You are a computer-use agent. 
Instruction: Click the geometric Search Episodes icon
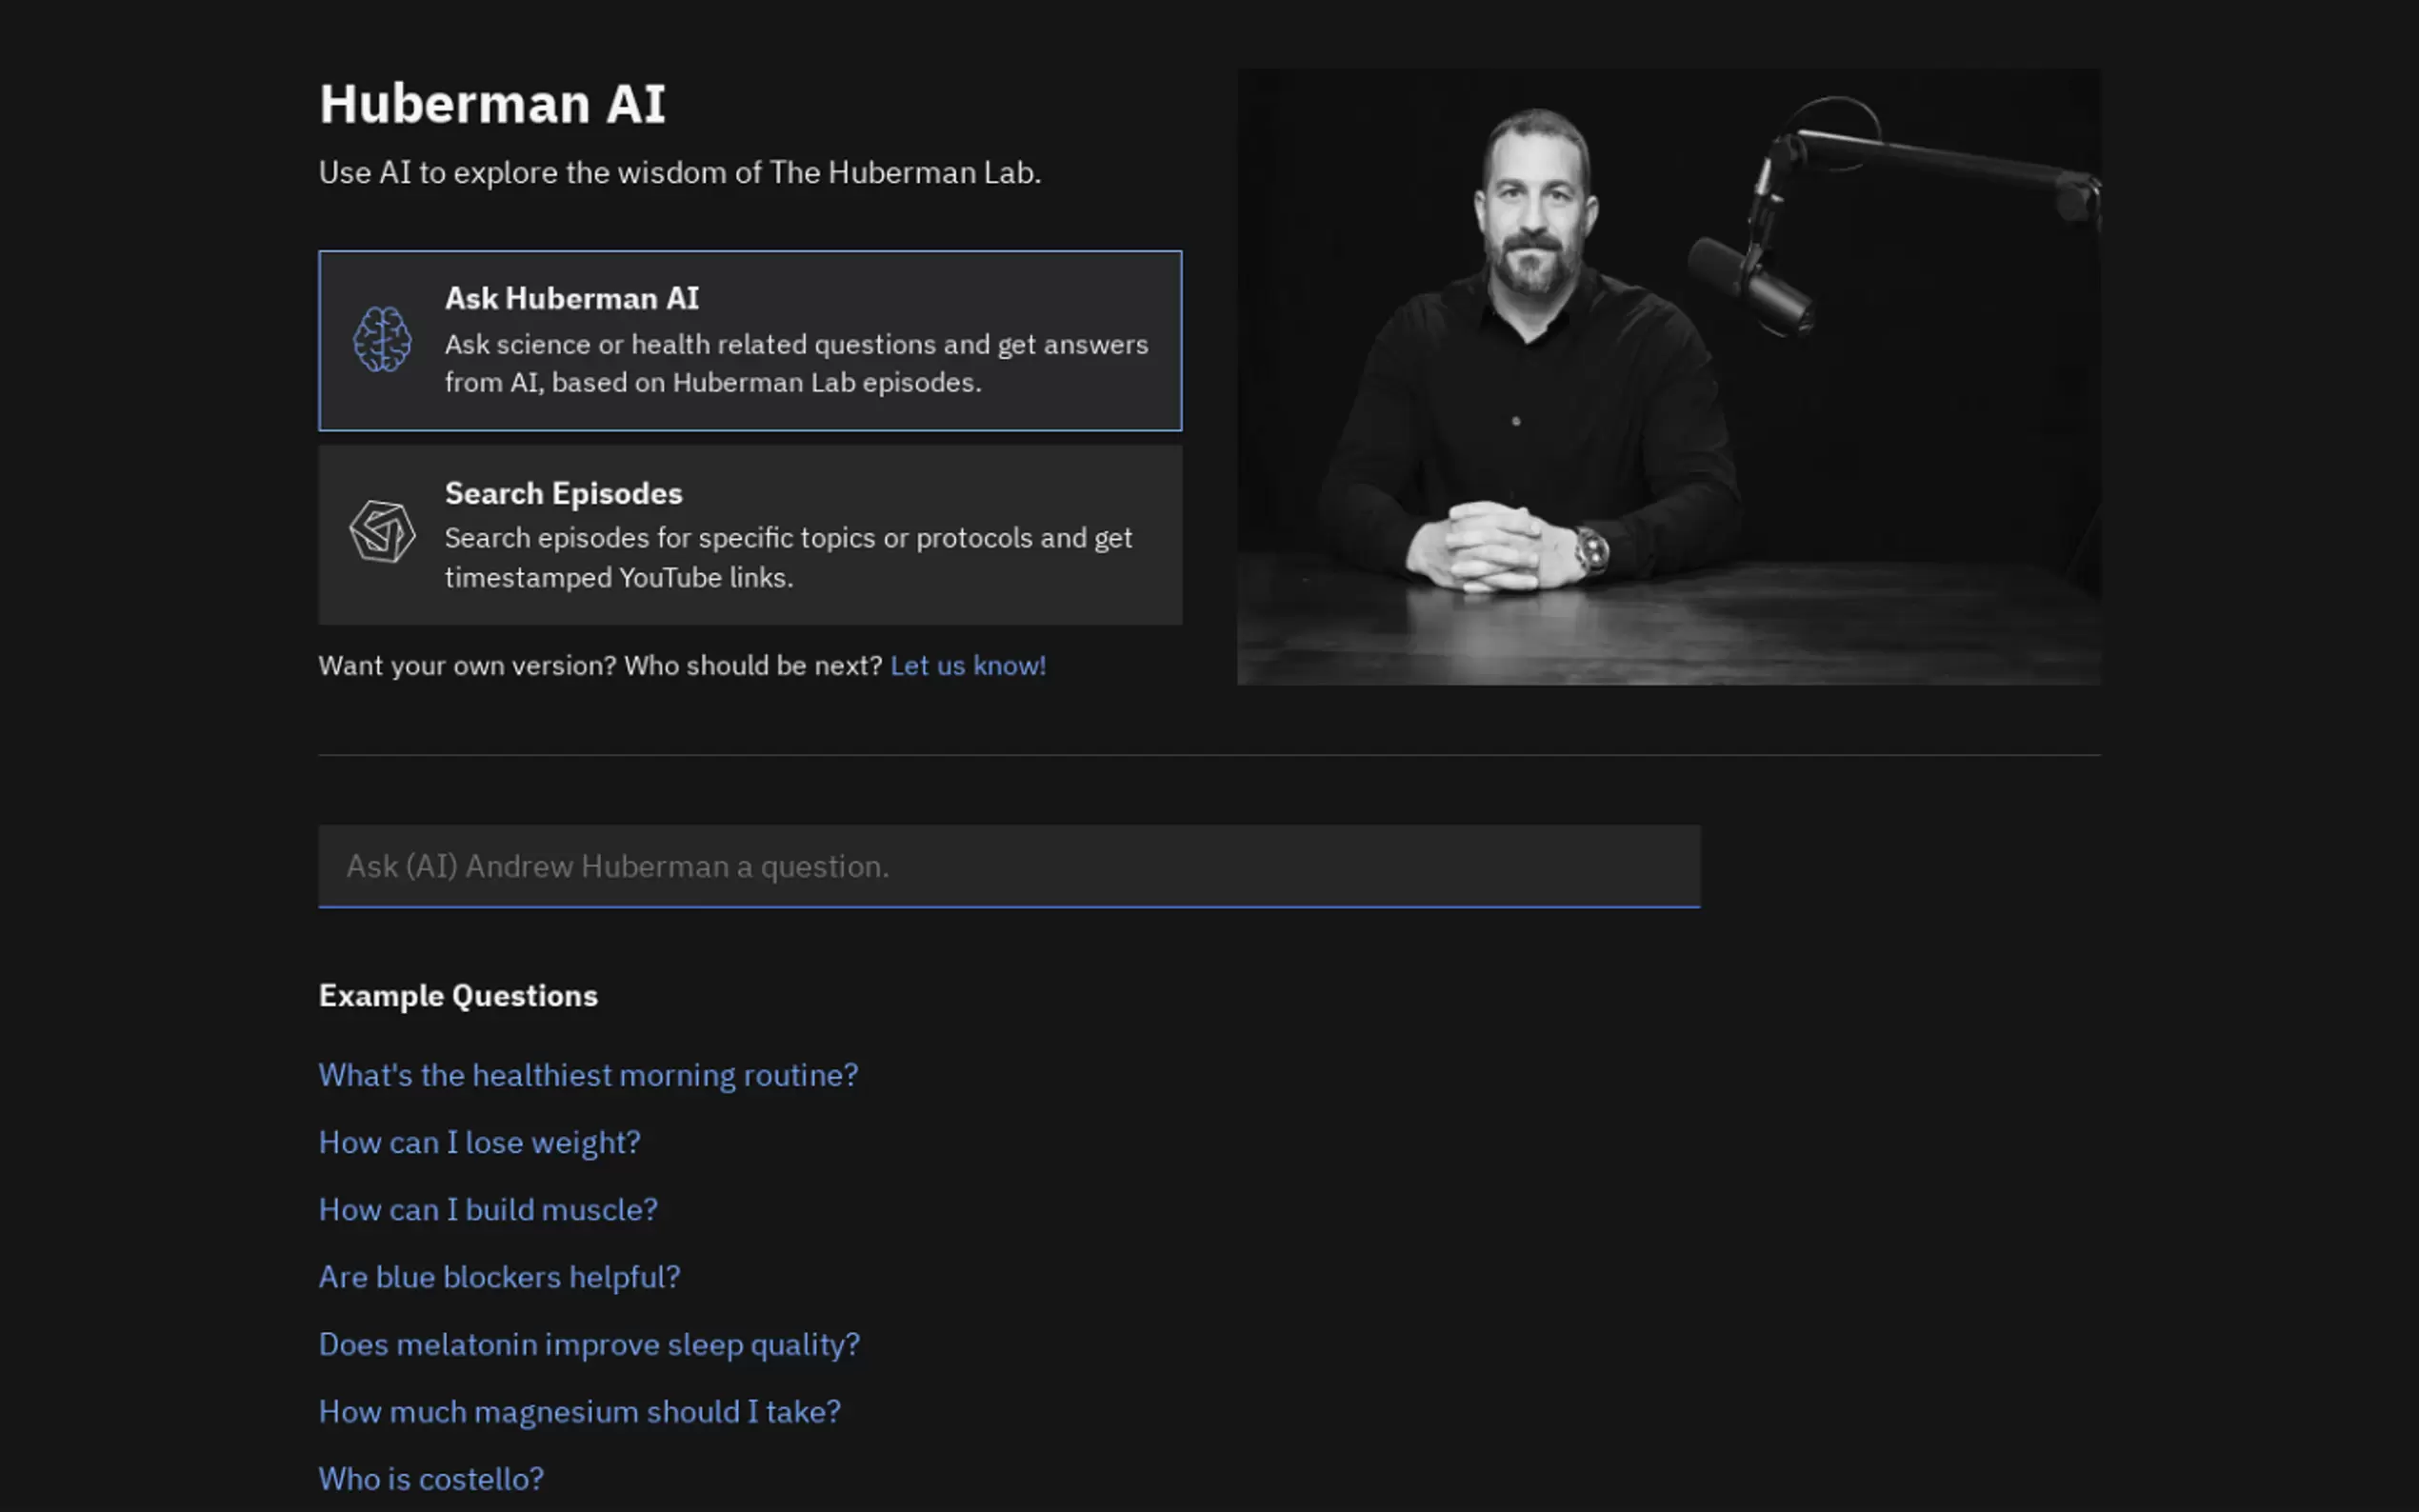(x=382, y=531)
